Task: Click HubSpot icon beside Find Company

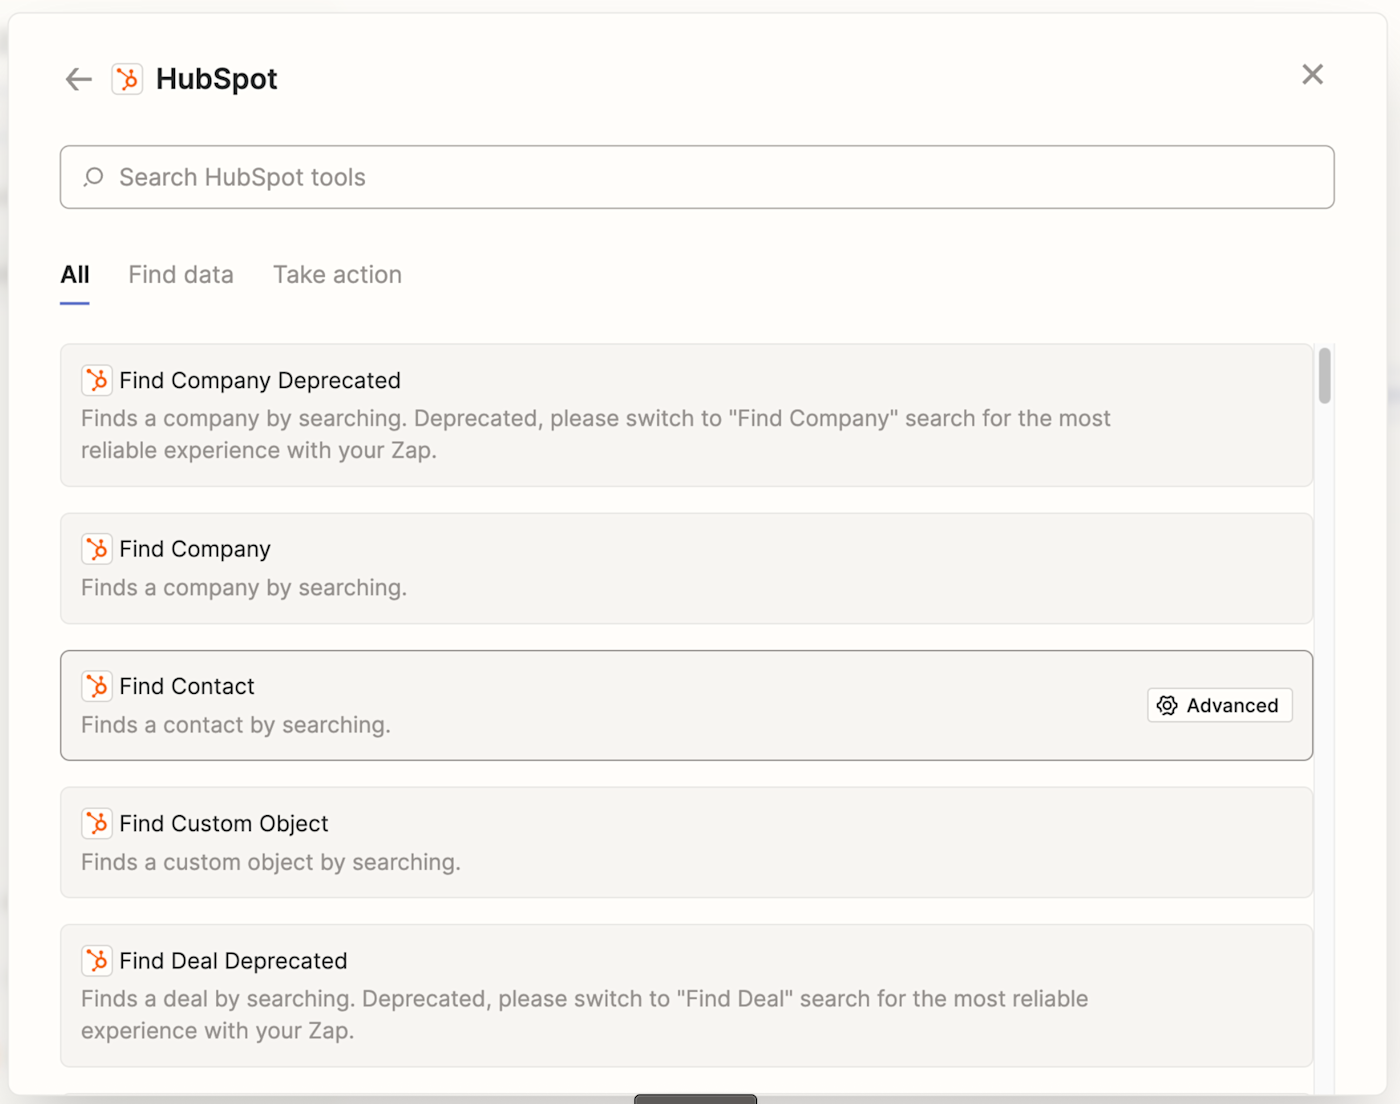Action: tap(97, 549)
